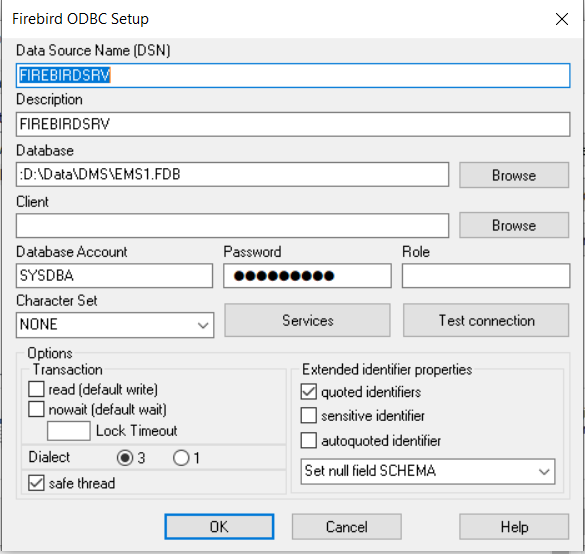Image resolution: width=585 pixels, height=554 pixels.
Task: Click the Database path input field
Action: [x=232, y=174]
